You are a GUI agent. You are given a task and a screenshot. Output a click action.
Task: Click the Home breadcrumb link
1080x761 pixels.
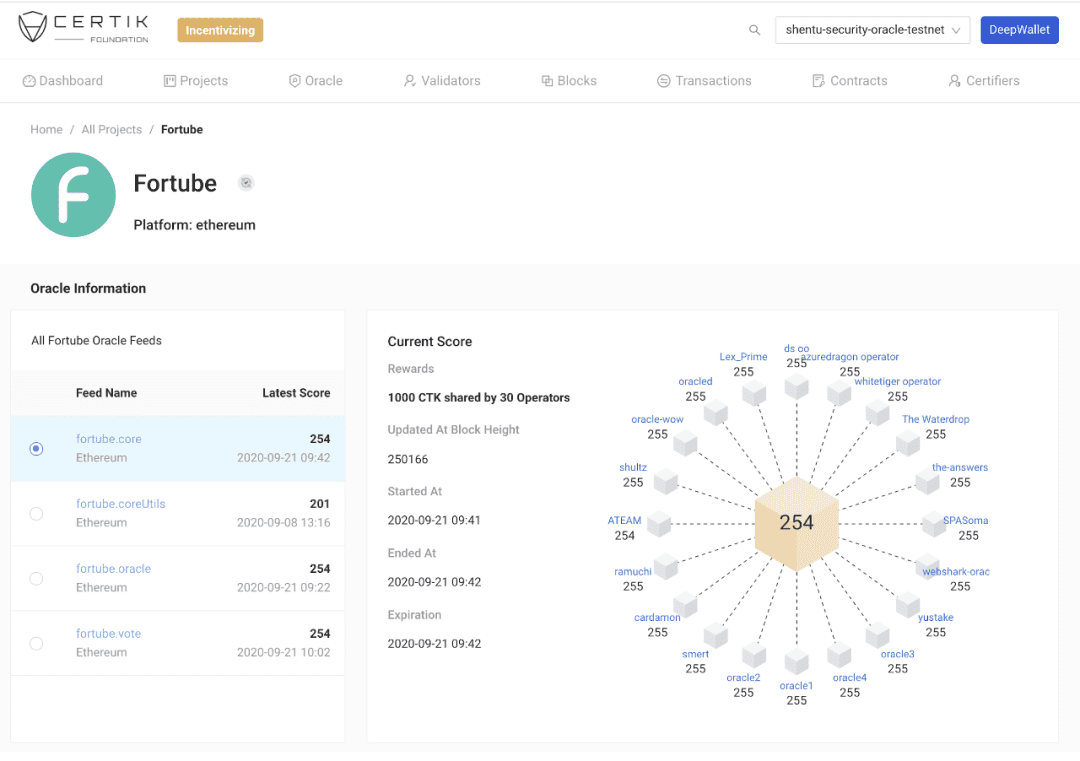coord(46,129)
